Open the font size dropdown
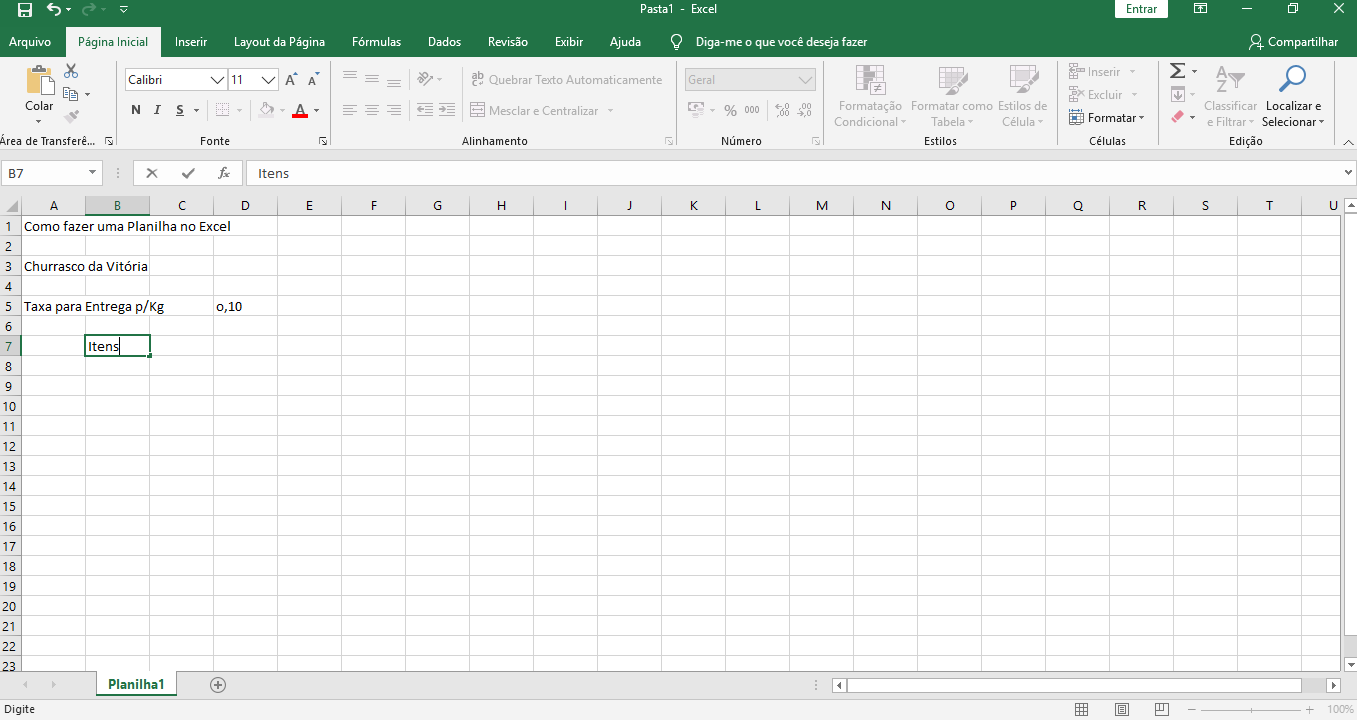 pyautogui.click(x=268, y=80)
